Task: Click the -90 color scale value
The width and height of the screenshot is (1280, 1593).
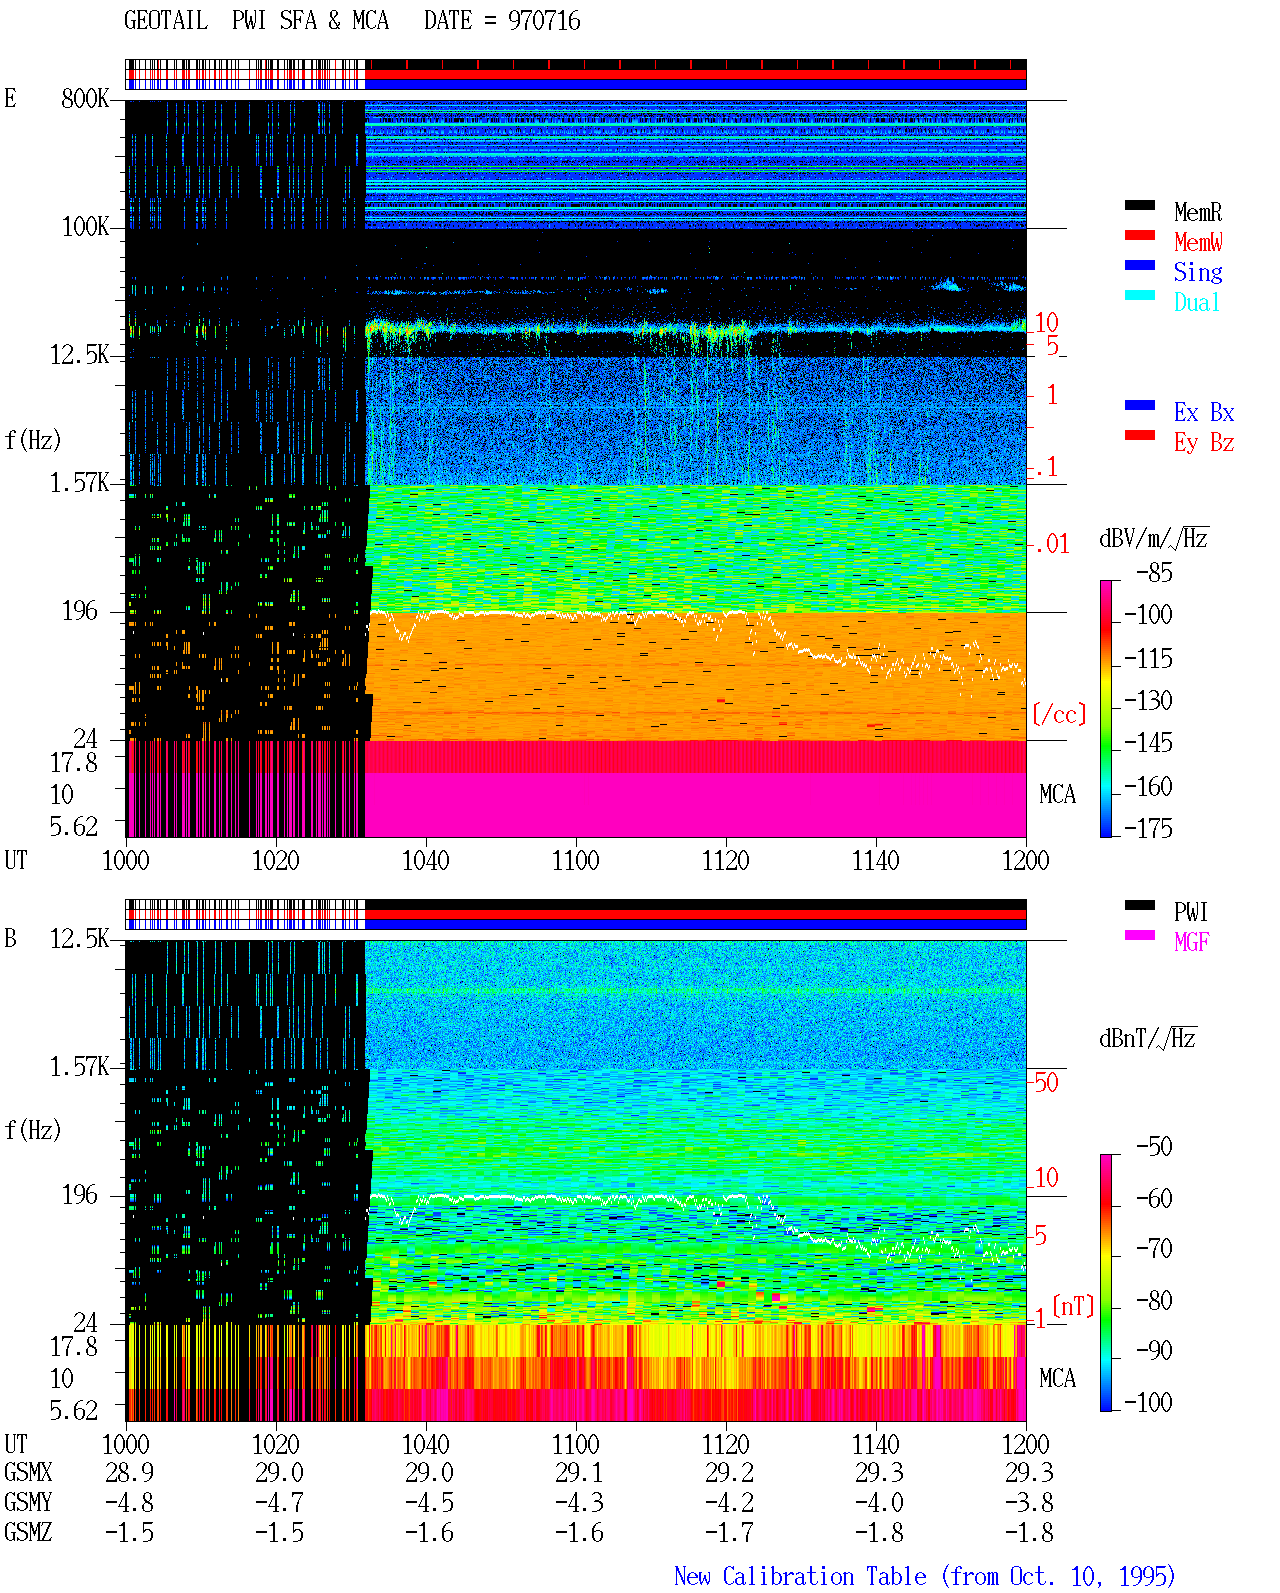Action: point(1154,1350)
